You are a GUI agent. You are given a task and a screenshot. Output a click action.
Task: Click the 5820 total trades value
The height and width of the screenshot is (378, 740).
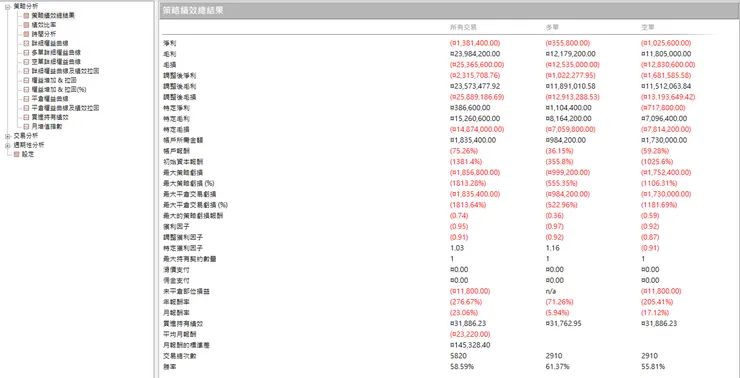(457, 356)
